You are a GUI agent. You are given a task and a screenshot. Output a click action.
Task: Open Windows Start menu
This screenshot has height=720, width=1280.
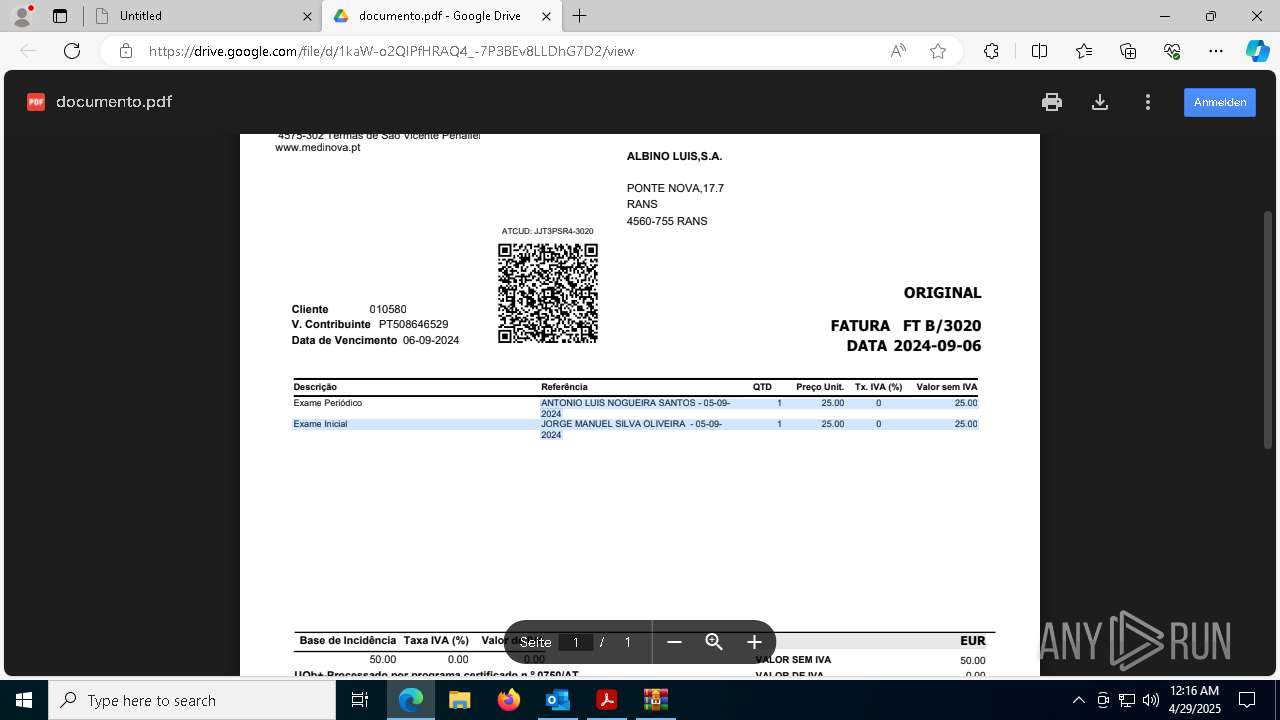24,700
